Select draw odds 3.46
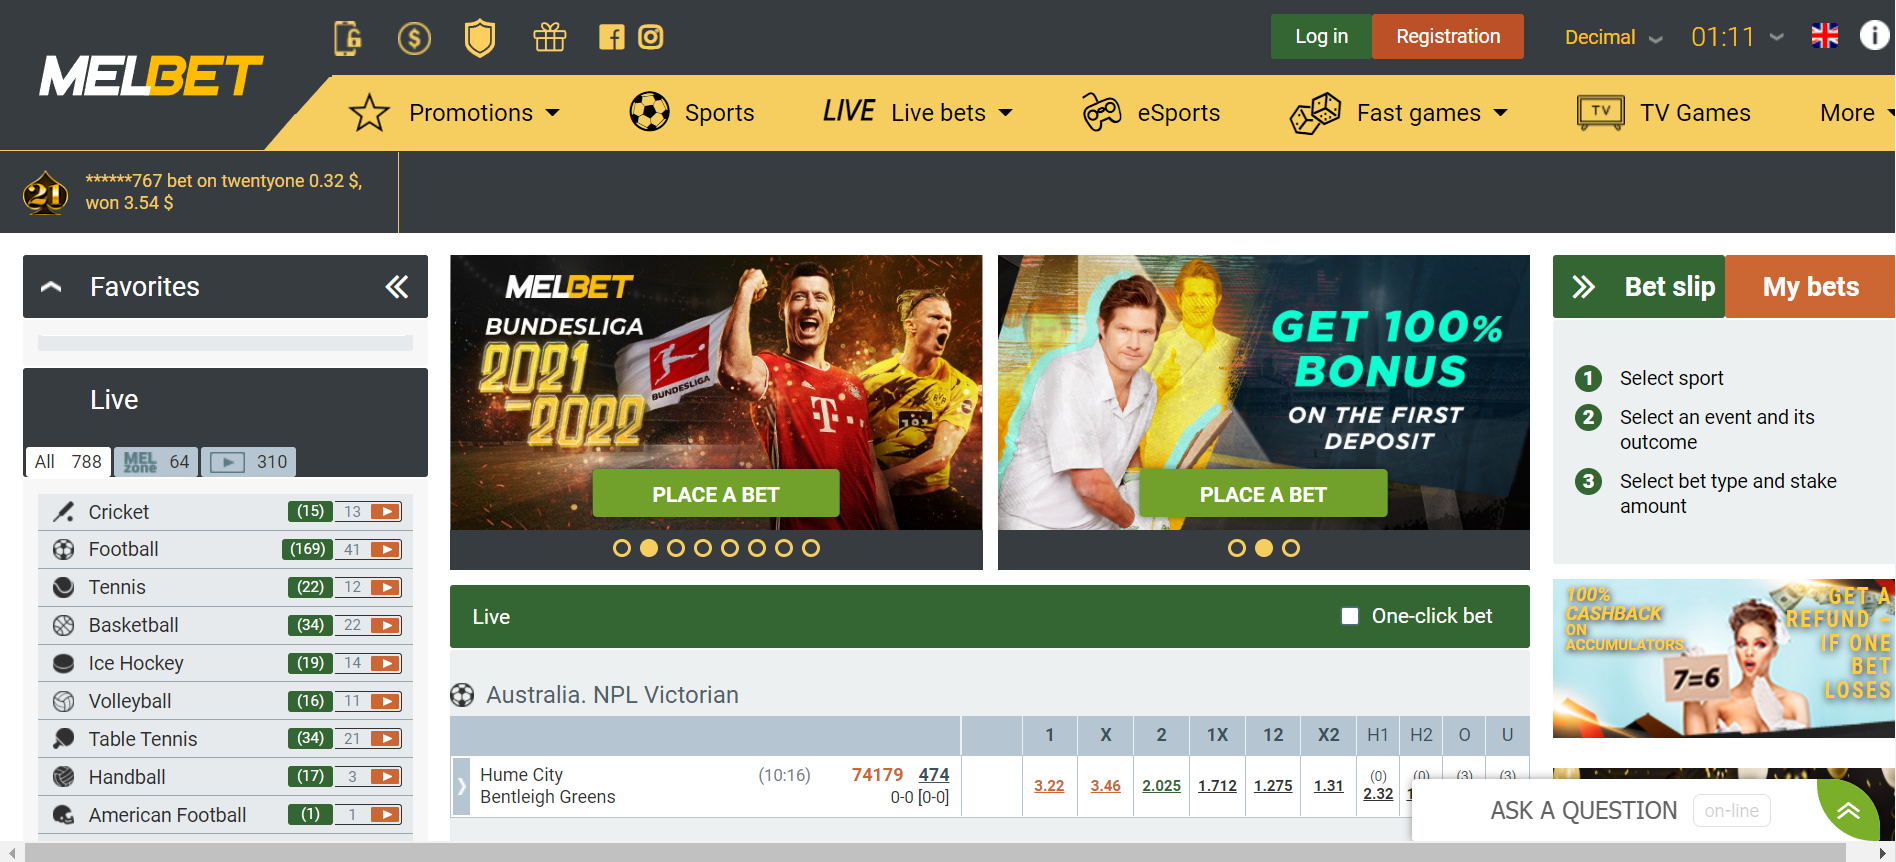The height and width of the screenshot is (862, 1896). [1105, 786]
